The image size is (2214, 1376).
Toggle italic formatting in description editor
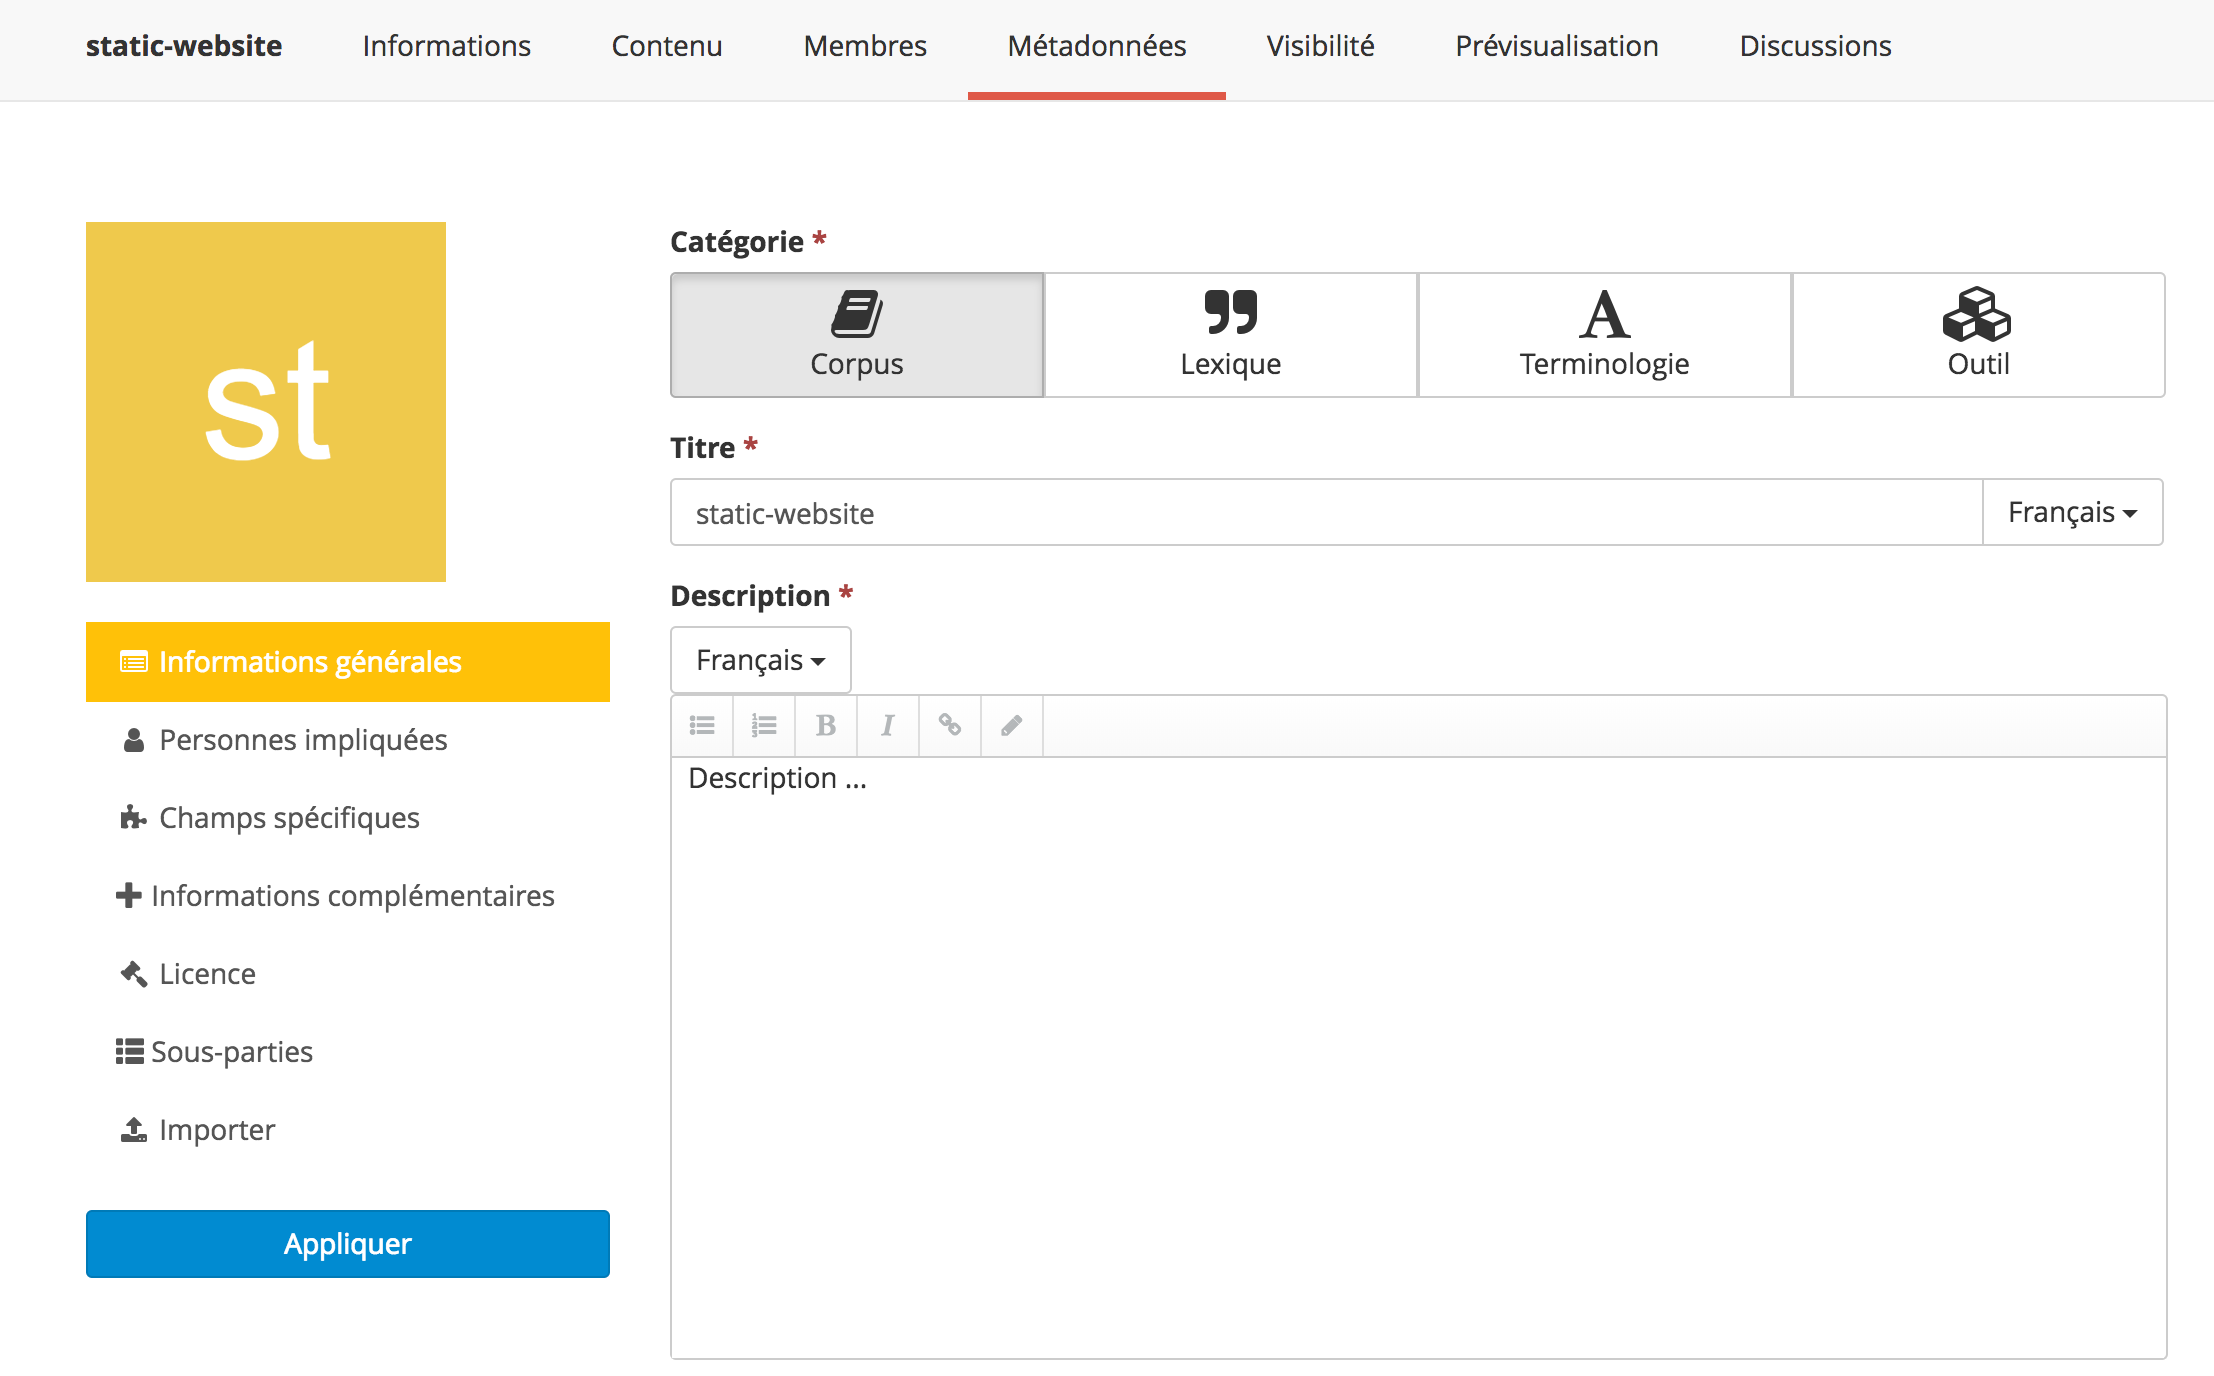(888, 725)
